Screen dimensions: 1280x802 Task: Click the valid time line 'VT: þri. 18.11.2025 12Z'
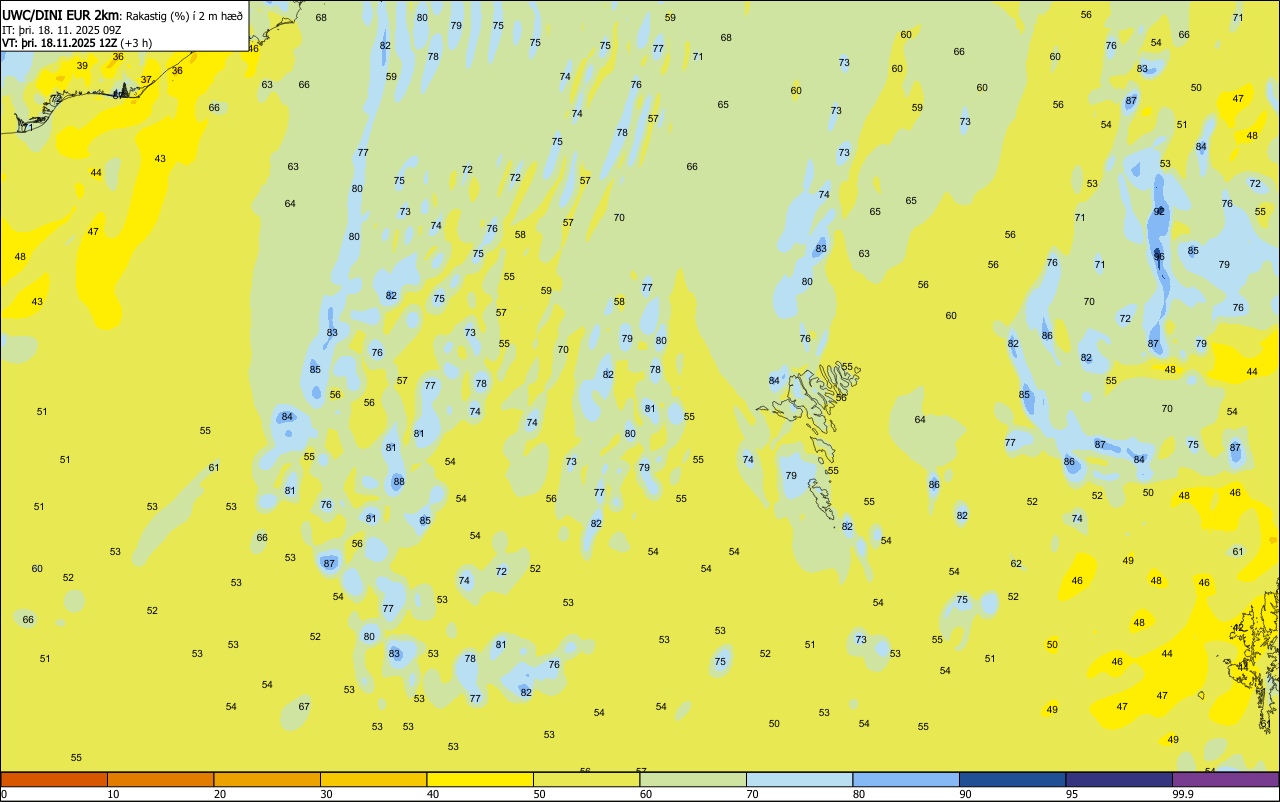point(59,43)
